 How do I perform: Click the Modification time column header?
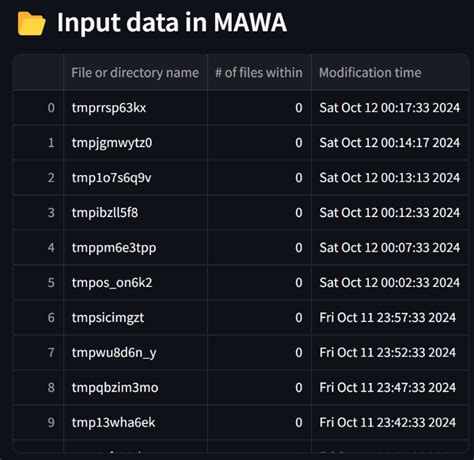pyautogui.click(x=390, y=73)
